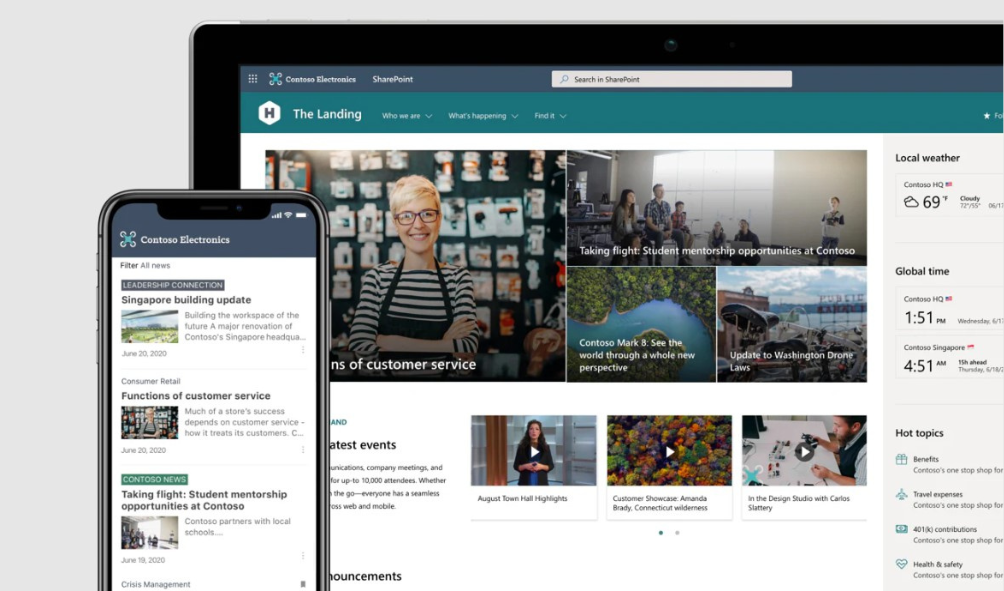1004x591 pixels.
Task: Click the Consumer Retail category label
Action: pyautogui.click(x=150, y=381)
